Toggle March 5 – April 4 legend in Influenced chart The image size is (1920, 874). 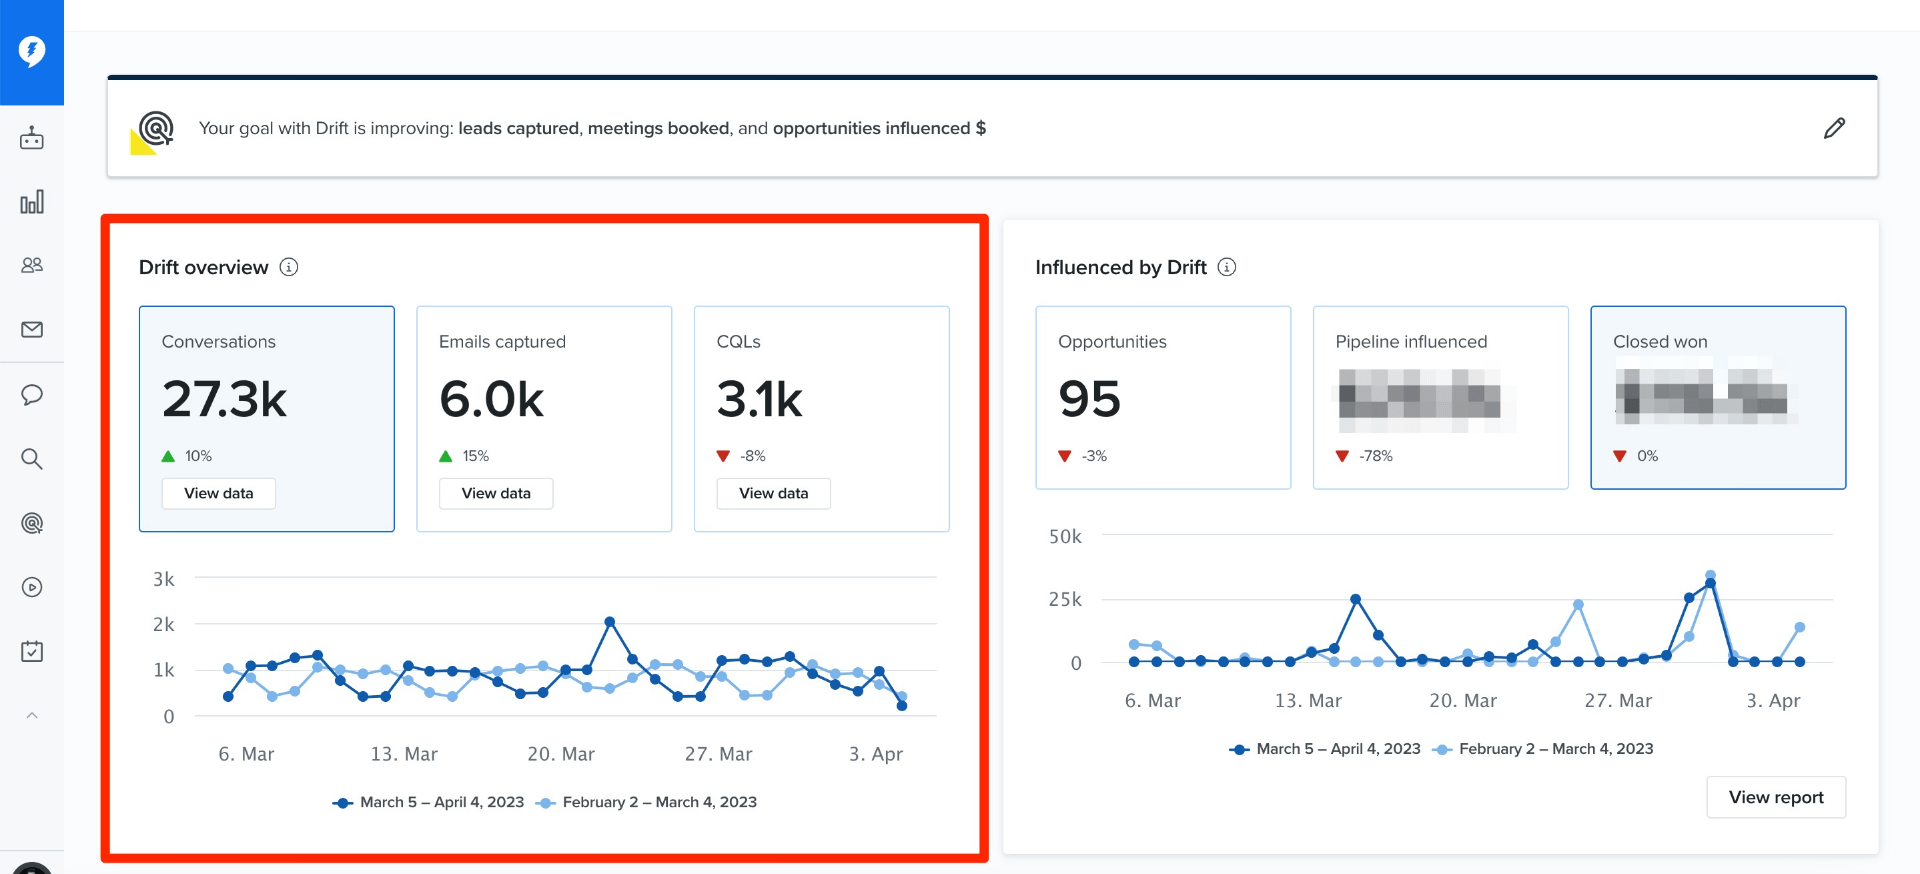1325,749
